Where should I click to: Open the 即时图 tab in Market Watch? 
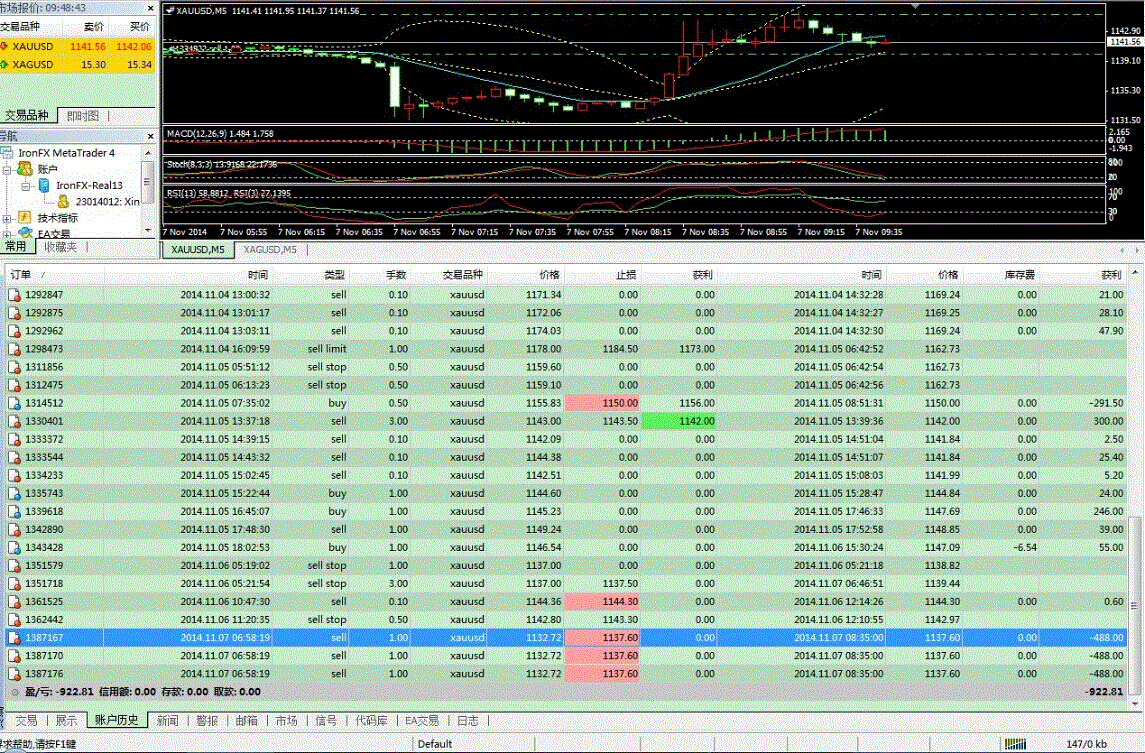[83, 115]
